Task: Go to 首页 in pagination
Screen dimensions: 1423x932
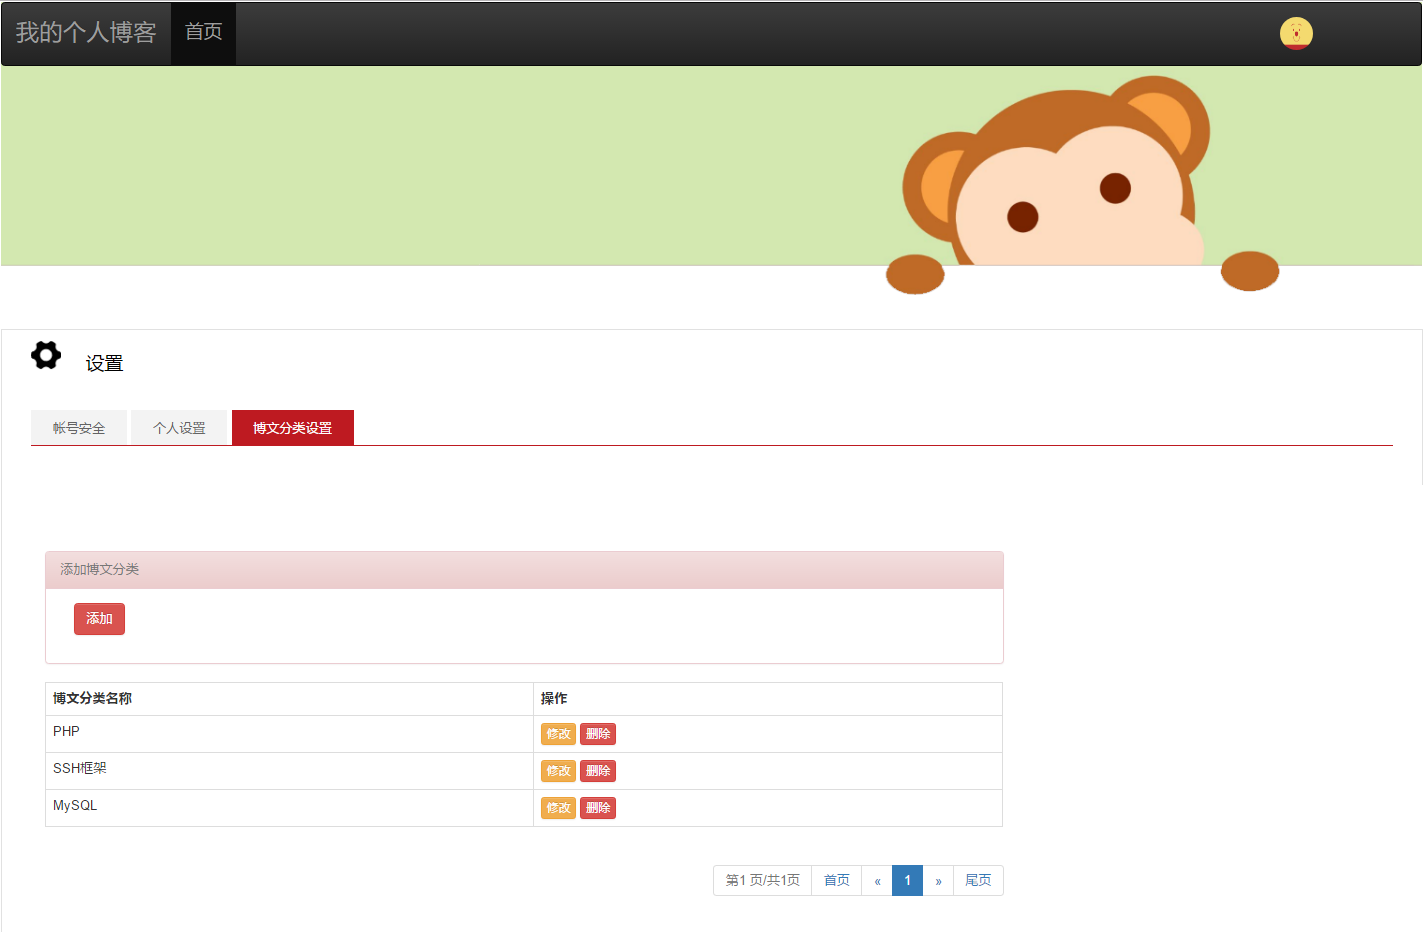Action: (x=837, y=881)
